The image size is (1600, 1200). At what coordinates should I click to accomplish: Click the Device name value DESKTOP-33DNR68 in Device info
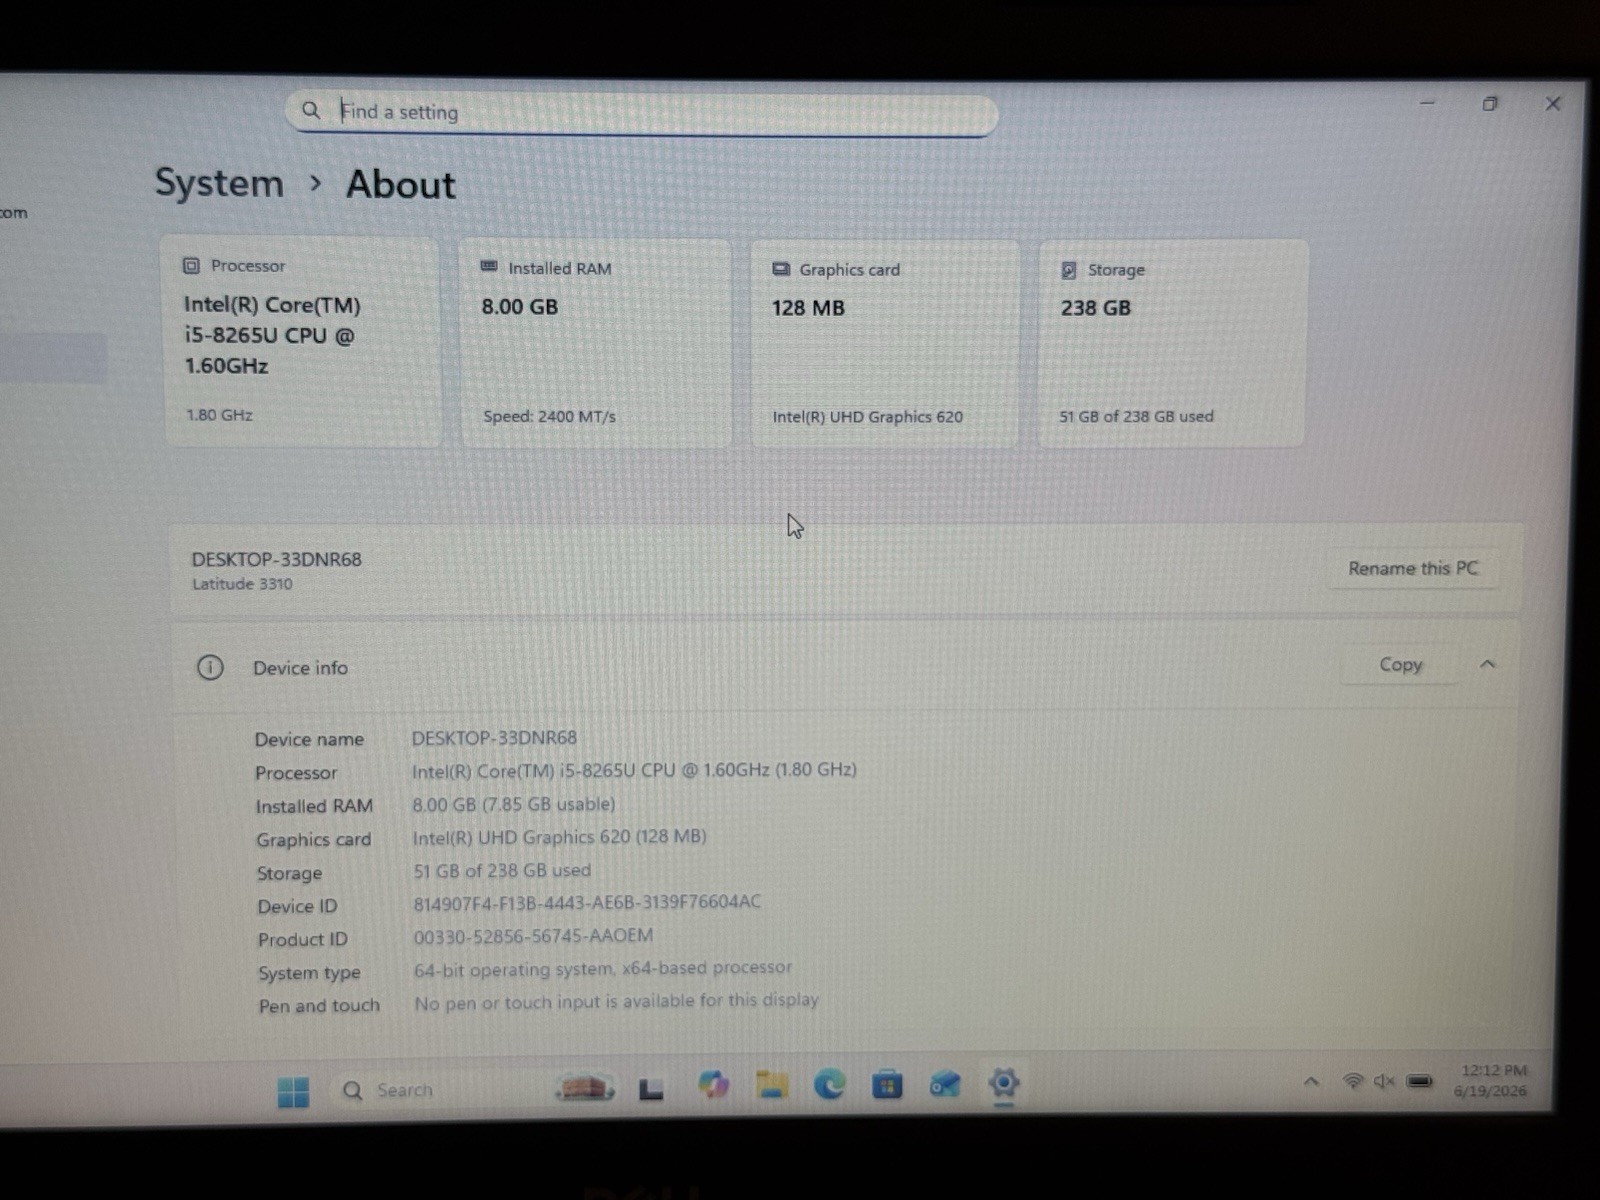tap(494, 738)
